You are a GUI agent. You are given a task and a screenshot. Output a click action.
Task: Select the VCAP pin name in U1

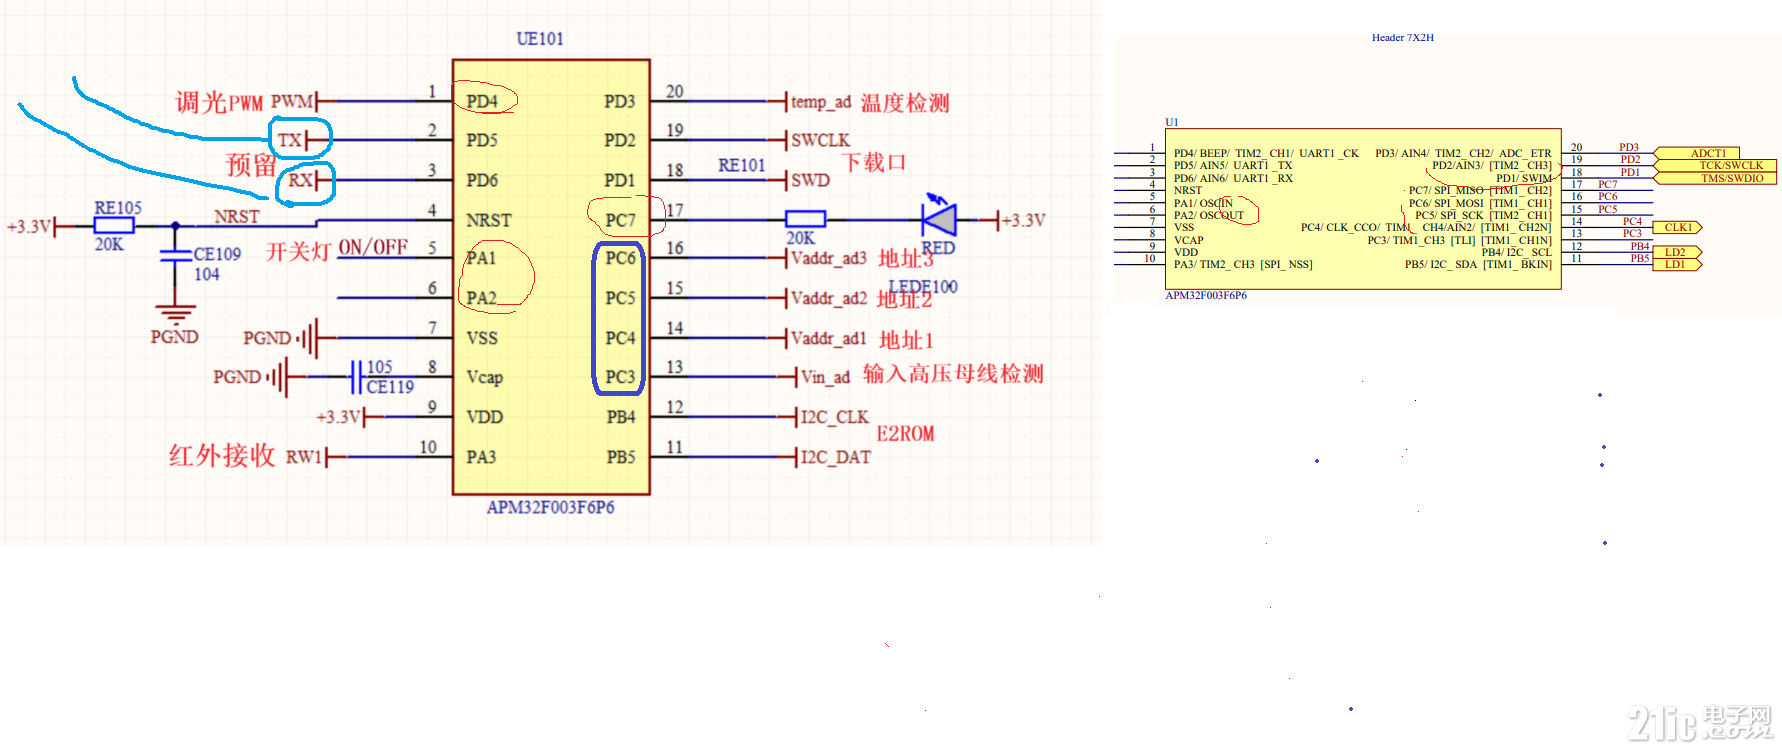click(x=1189, y=240)
